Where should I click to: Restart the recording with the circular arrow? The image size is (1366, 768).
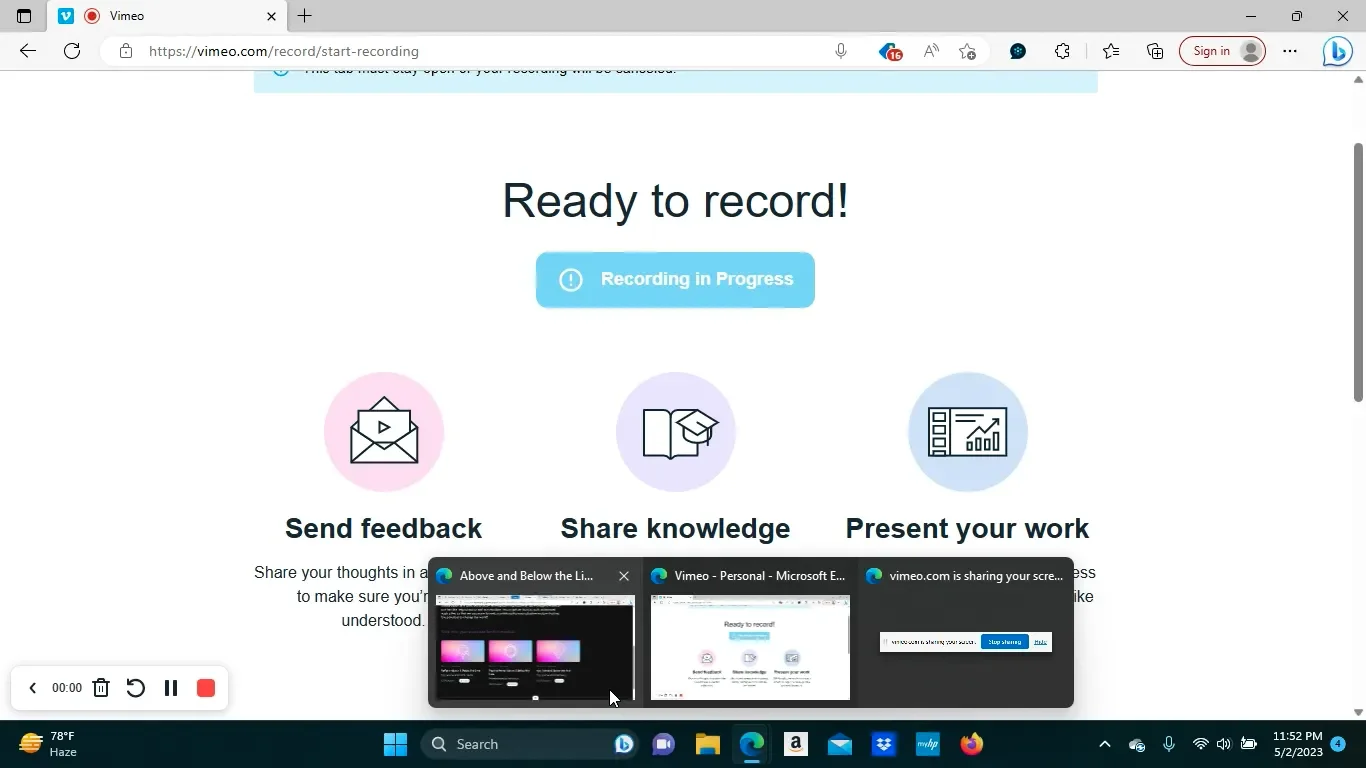[x=136, y=688]
